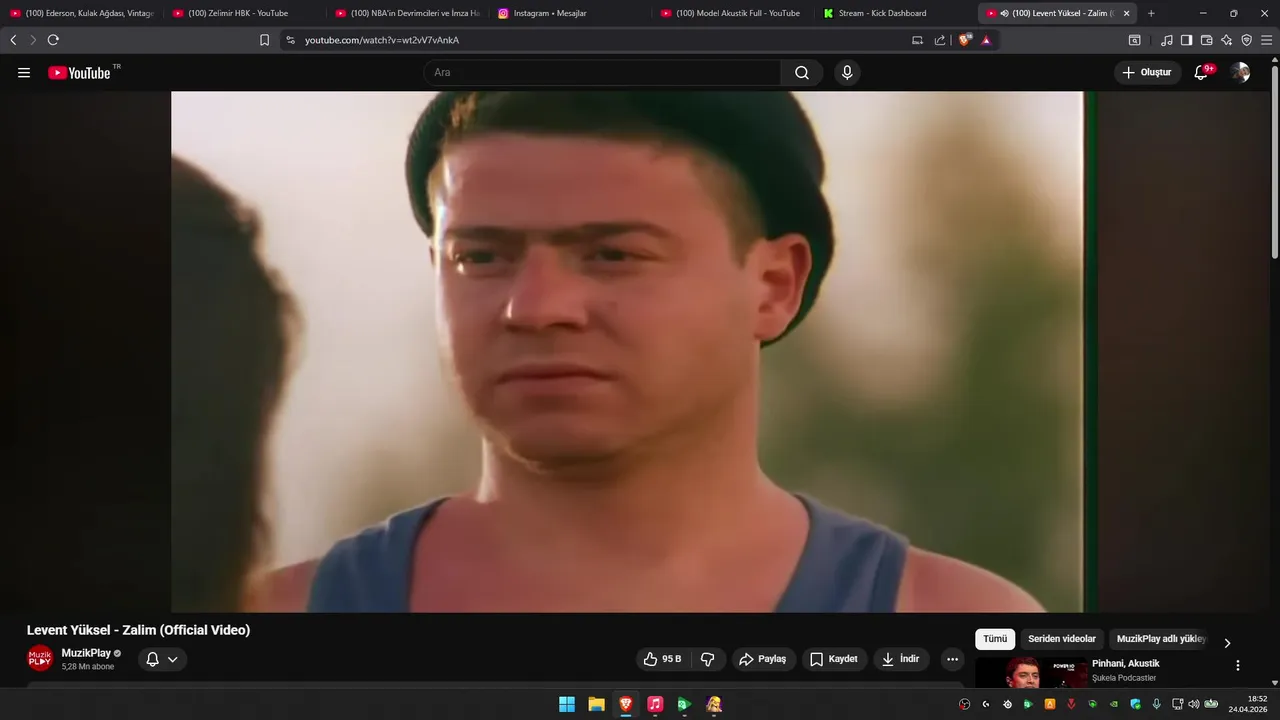
Task: Go back in browser history
Action: (x=13, y=40)
